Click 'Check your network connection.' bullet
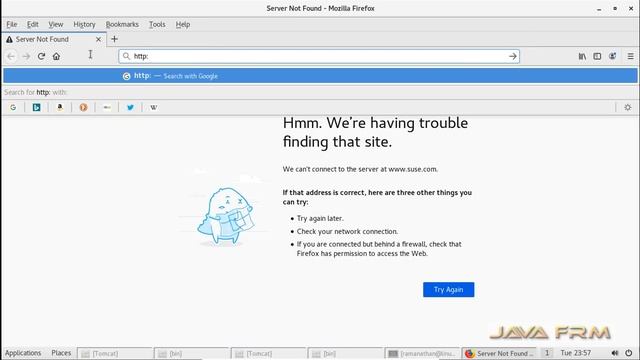640x360 pixels. click(x=347, y=231)
